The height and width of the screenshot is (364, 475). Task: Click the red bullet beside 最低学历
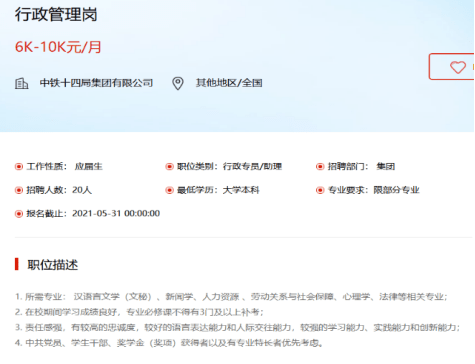[169, 190]
